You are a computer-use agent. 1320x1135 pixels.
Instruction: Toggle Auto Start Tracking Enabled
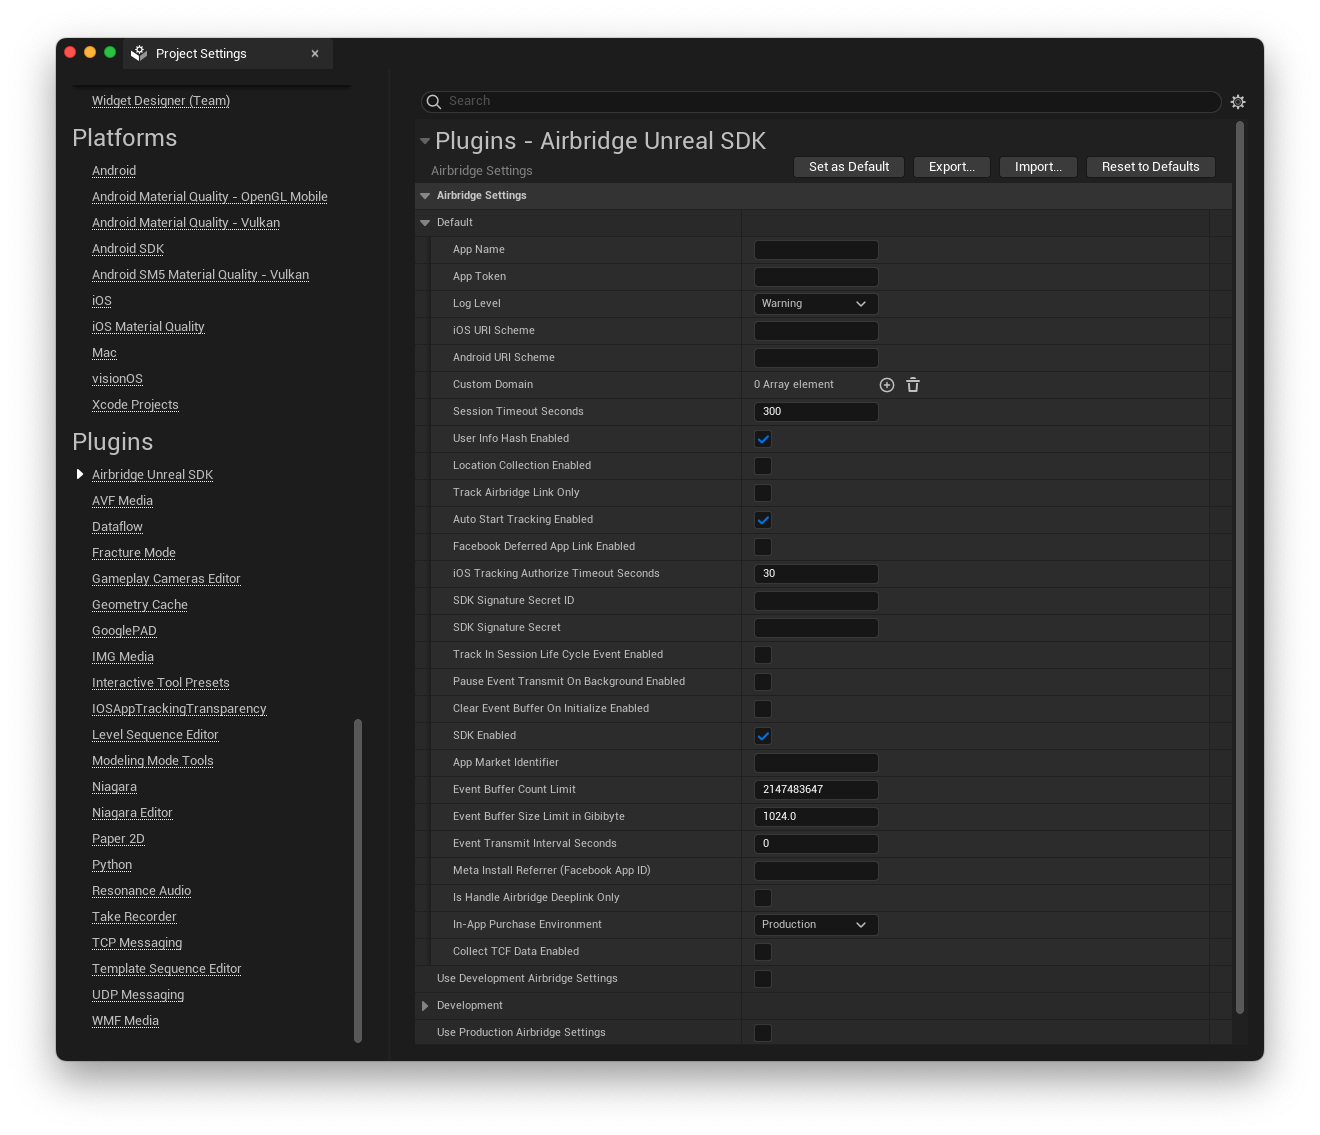coord(763,520)
